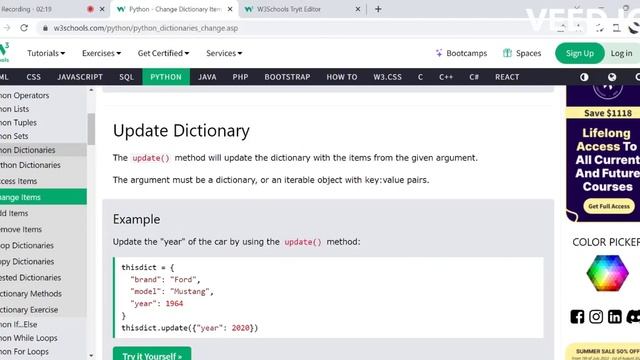Open the Bootcamps sparkle link
This screenshot has width=640, height=360.
point(461,53)
